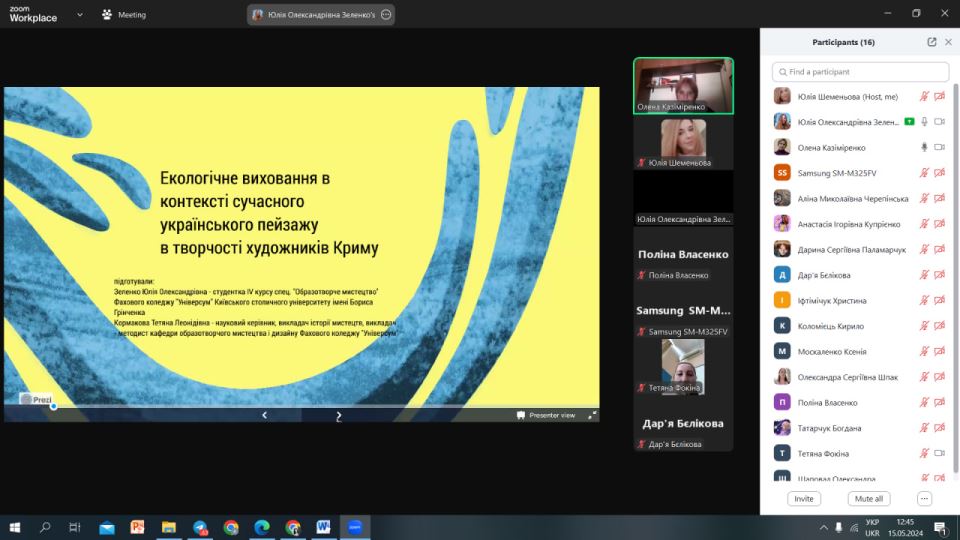Viewport: 960px width, 540px height.
Task: Open the more options icon beside sharer's name
Action: 386,15
